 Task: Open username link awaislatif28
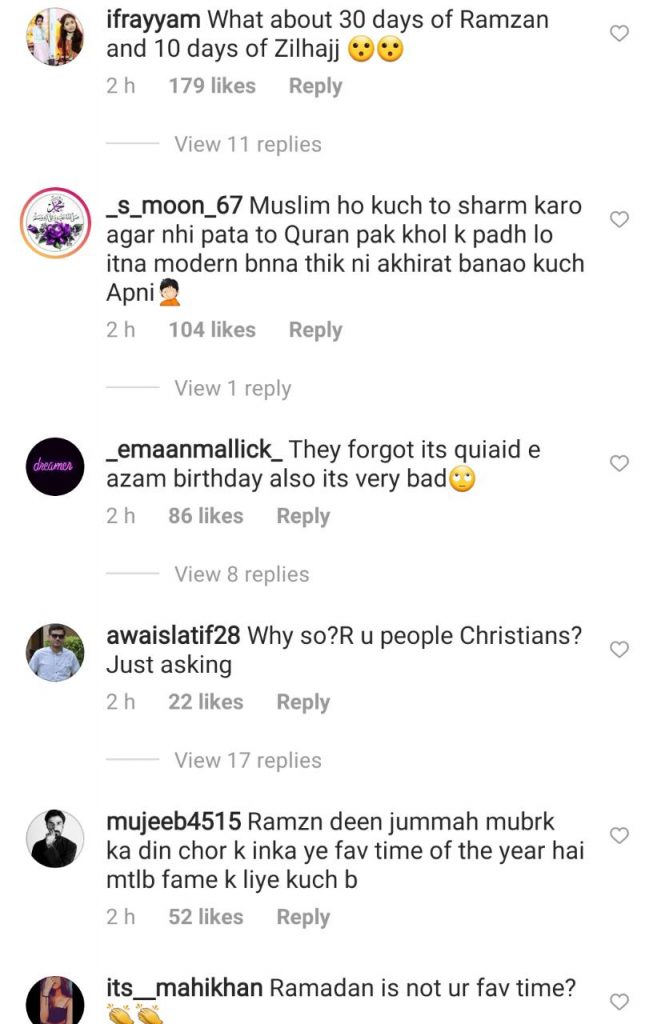[173, 635]
